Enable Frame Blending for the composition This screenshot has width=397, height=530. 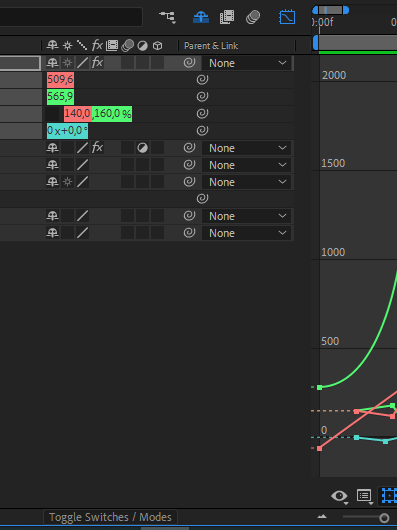pyautogui.click(x=227, y=17)
